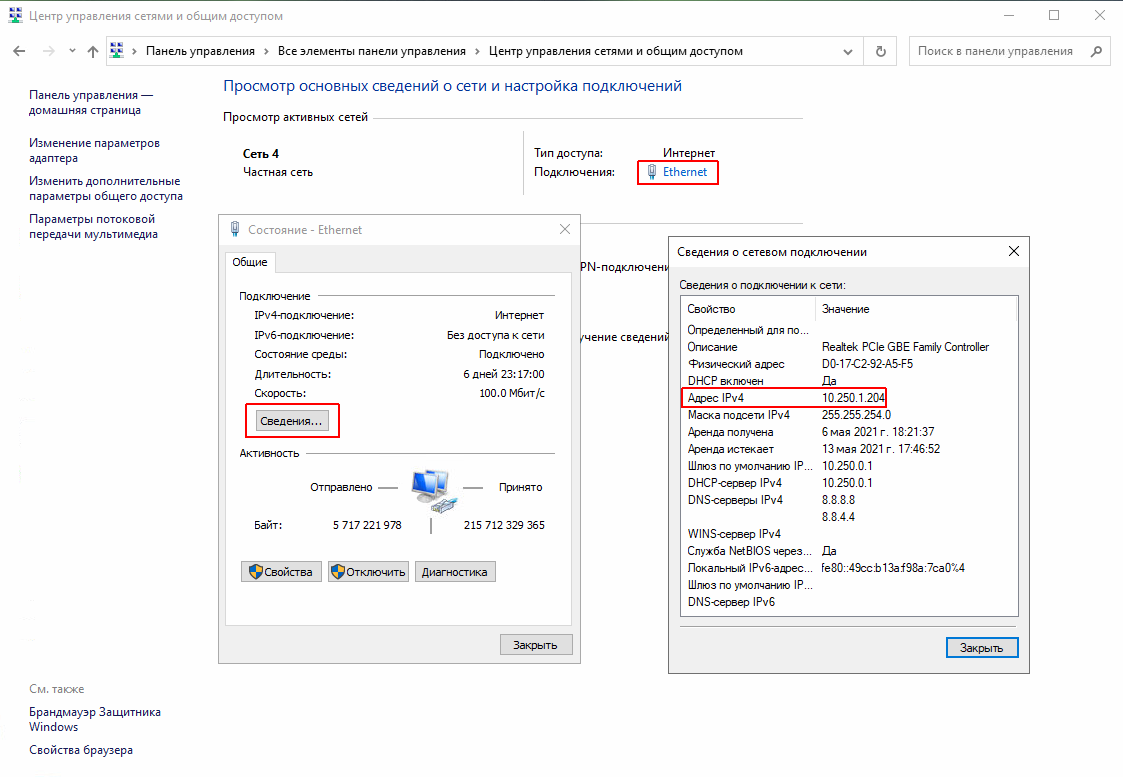Click the Ethernet status title icon

click(x=234, y=229)
